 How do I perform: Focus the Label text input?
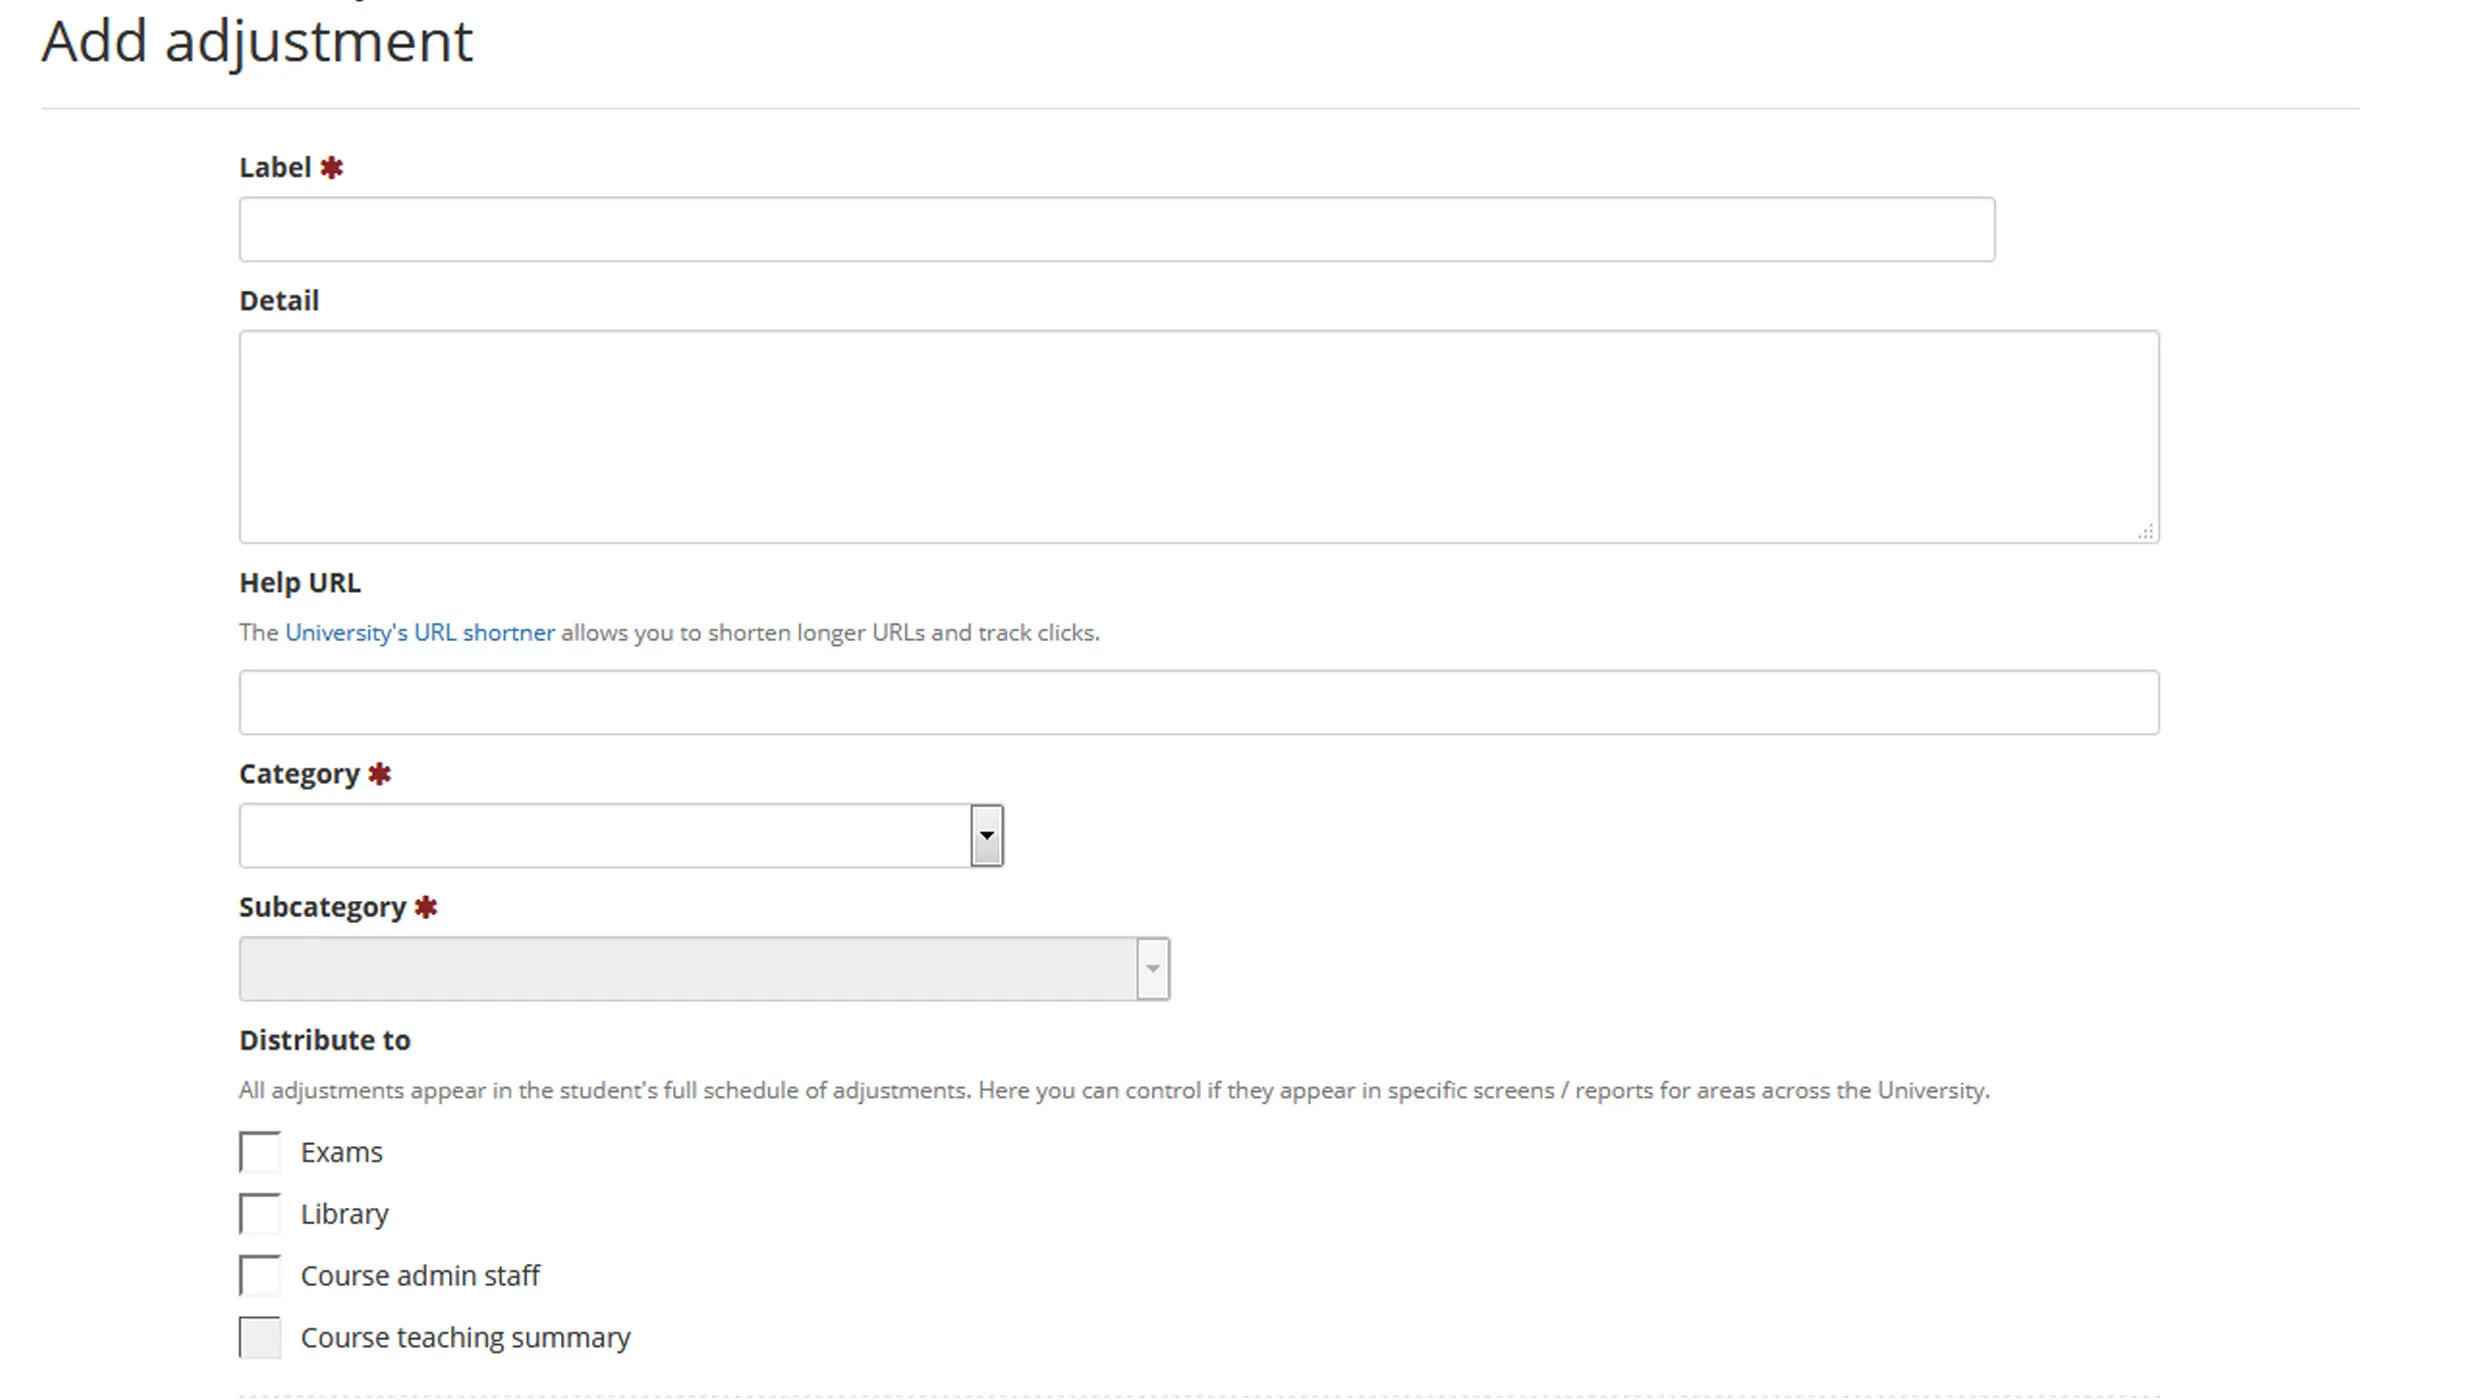(x=1116, y=229)
